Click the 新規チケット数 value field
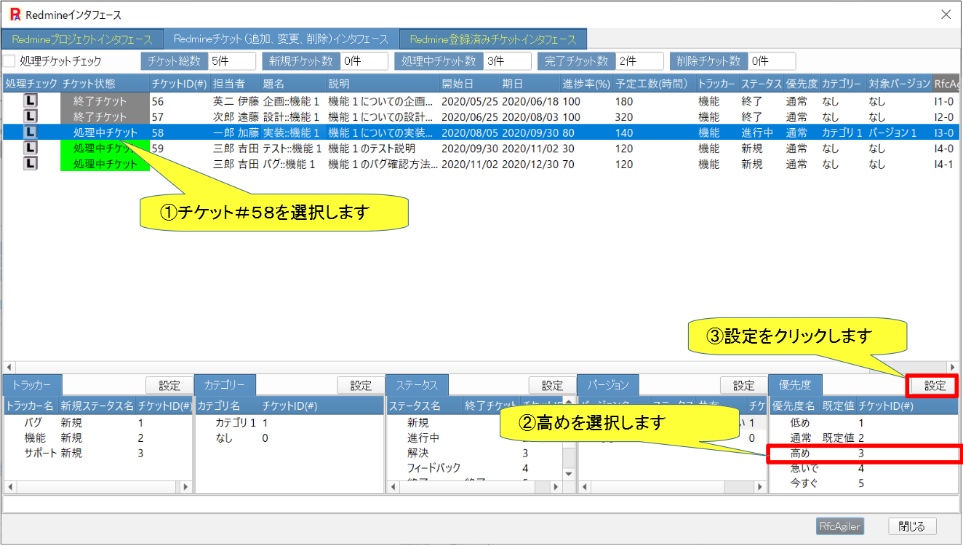 [x=364, y=61]
